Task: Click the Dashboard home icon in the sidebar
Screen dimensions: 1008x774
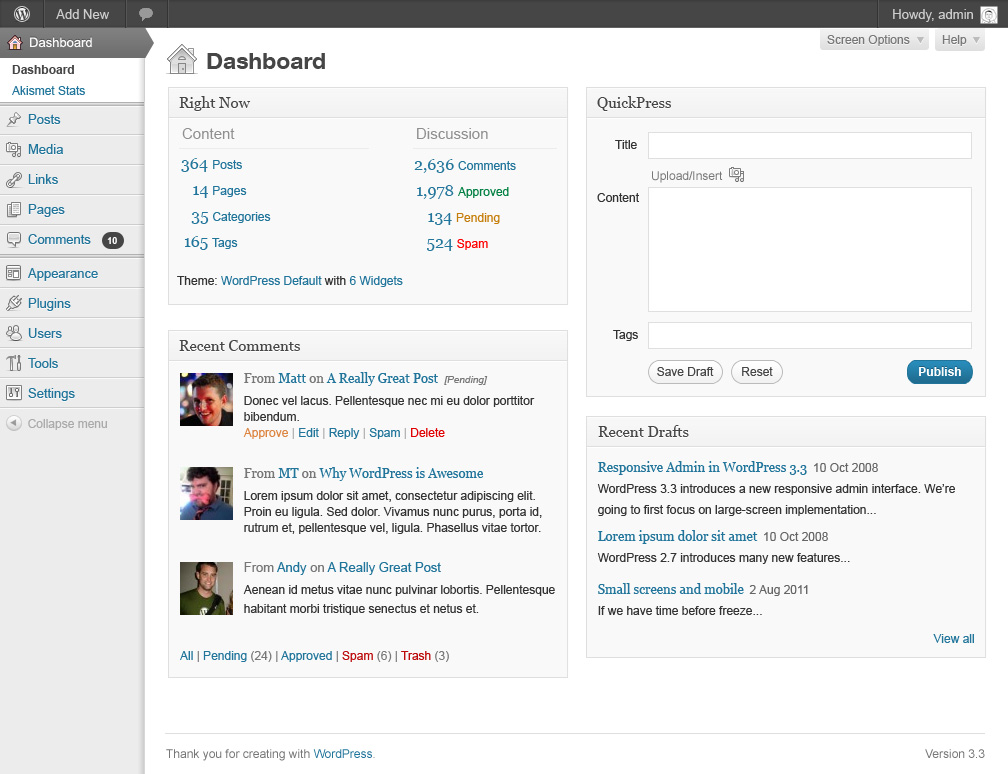Action: (15, 42)
